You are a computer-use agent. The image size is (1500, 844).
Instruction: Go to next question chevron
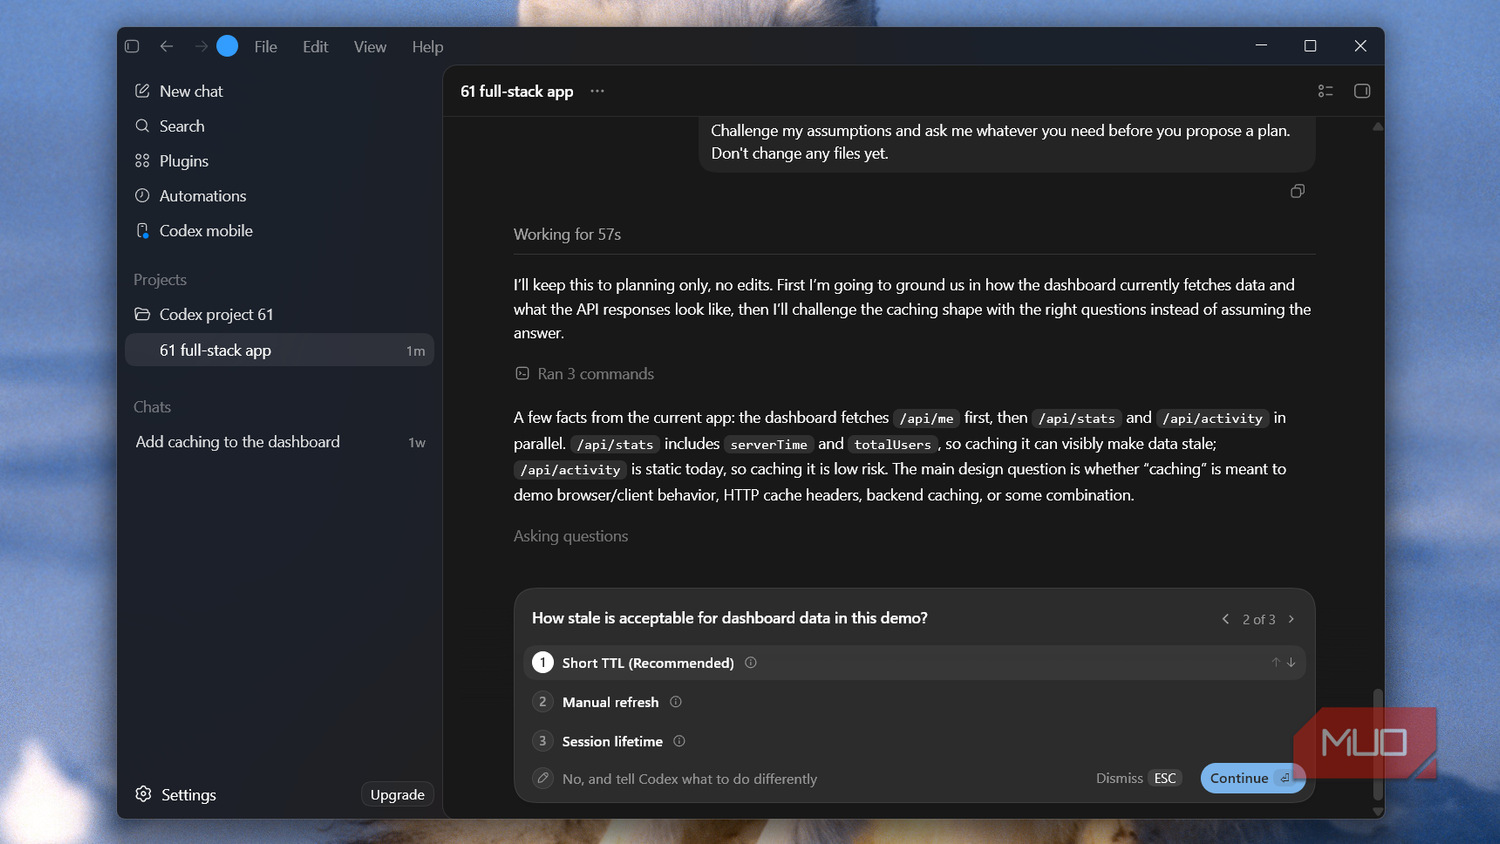(x=1291, y=619)
